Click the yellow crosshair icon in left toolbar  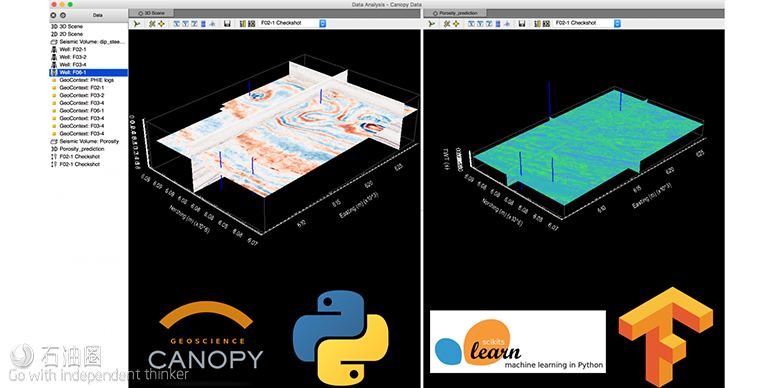coord(161,23)
